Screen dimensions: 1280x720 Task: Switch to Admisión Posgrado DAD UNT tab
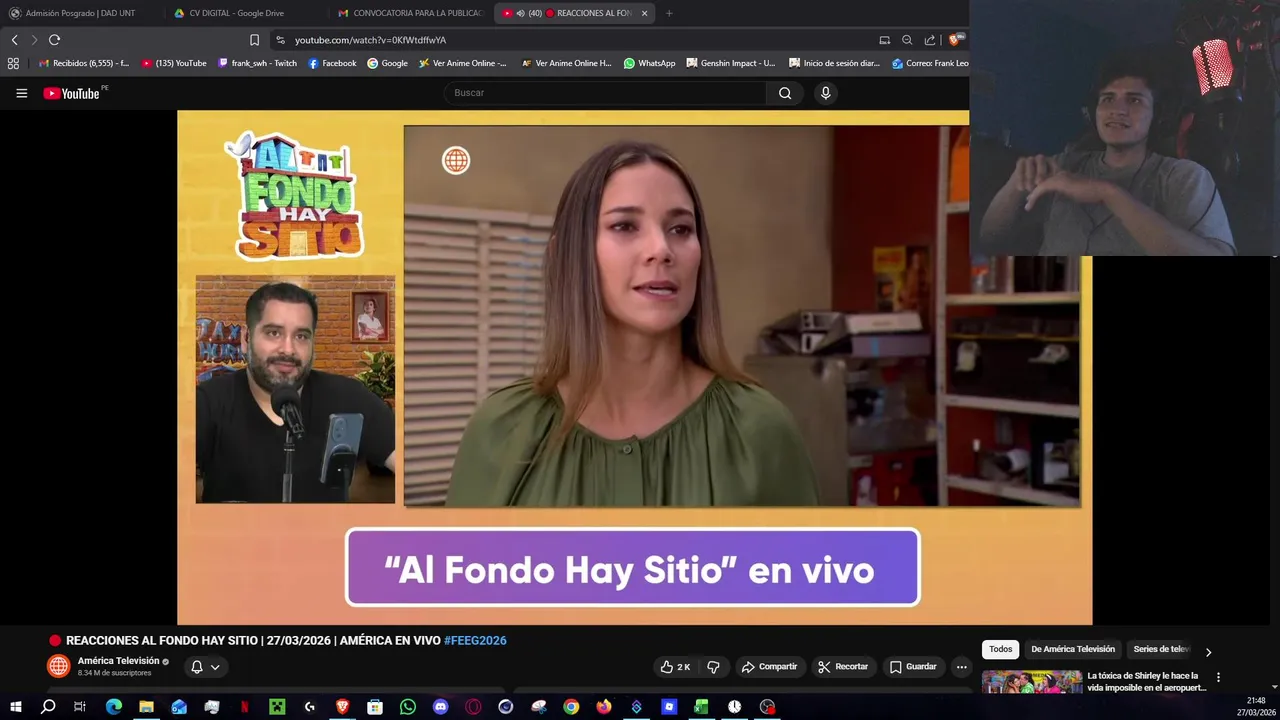coord(80,13)
